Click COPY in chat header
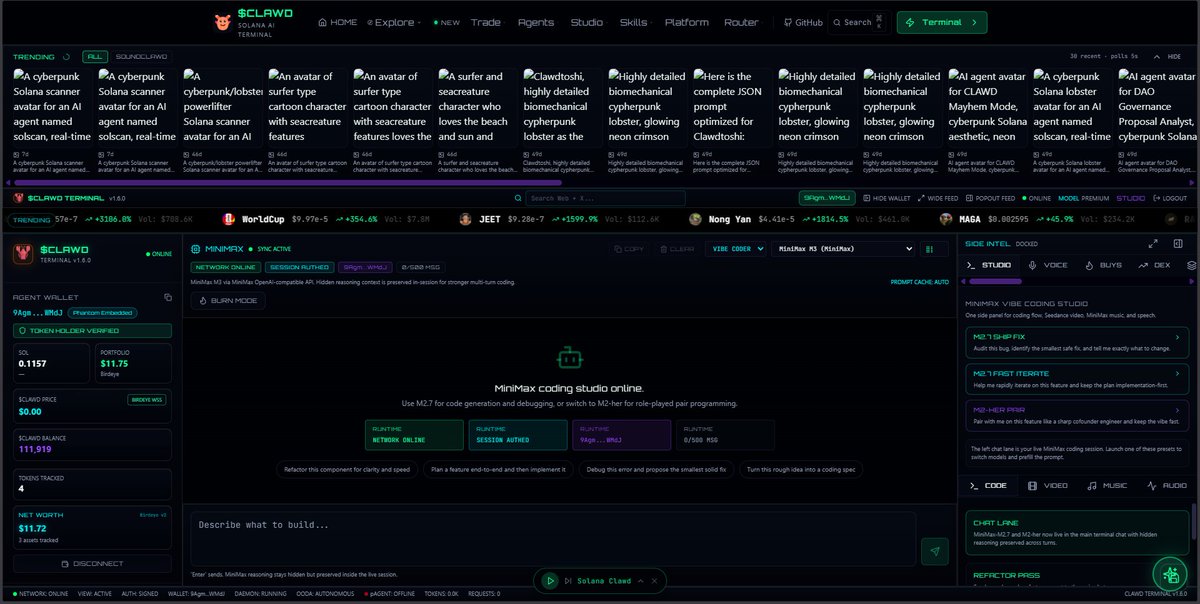1200x604 pixels. coord(627,249)
